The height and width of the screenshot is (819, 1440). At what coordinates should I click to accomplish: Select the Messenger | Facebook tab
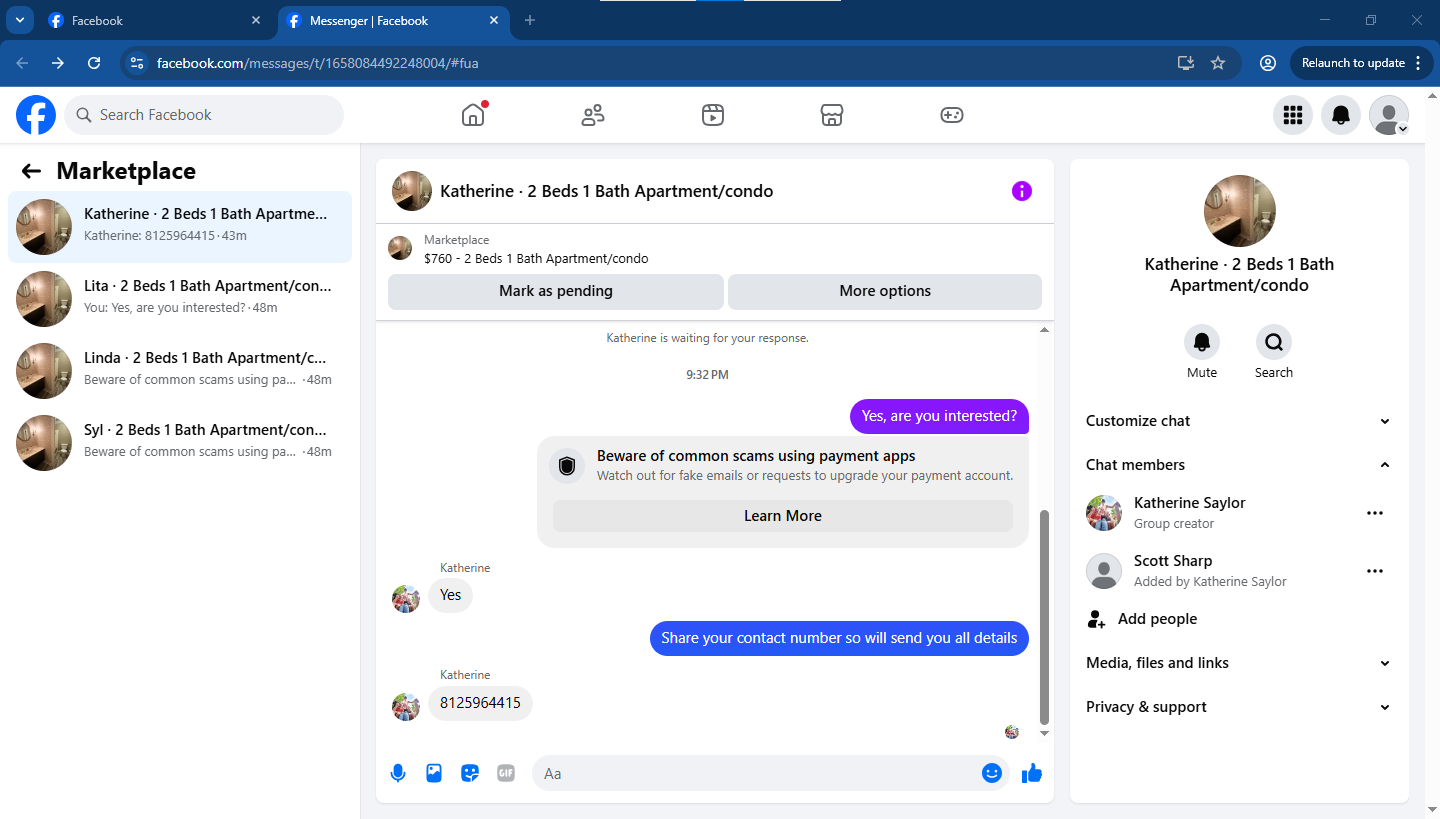coord(392,20)
